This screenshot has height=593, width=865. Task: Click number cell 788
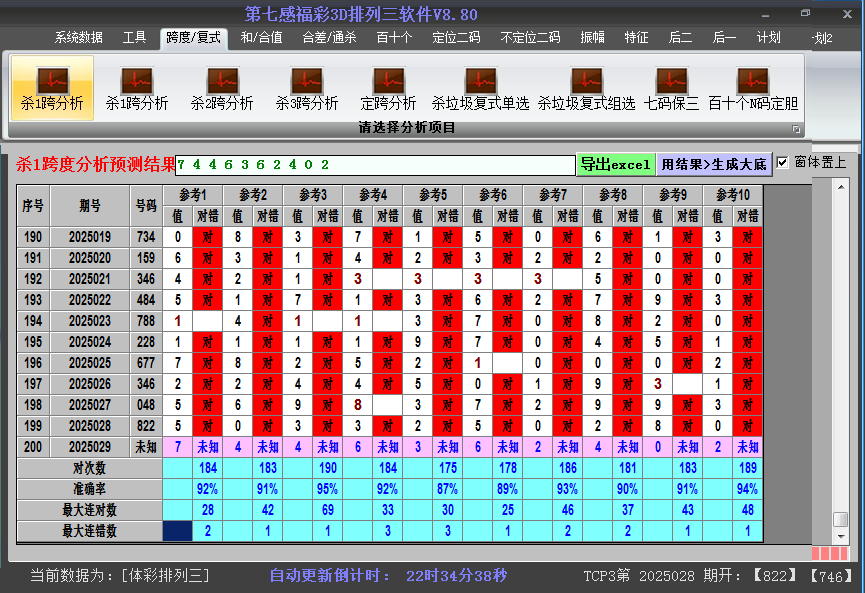point(146,321)
